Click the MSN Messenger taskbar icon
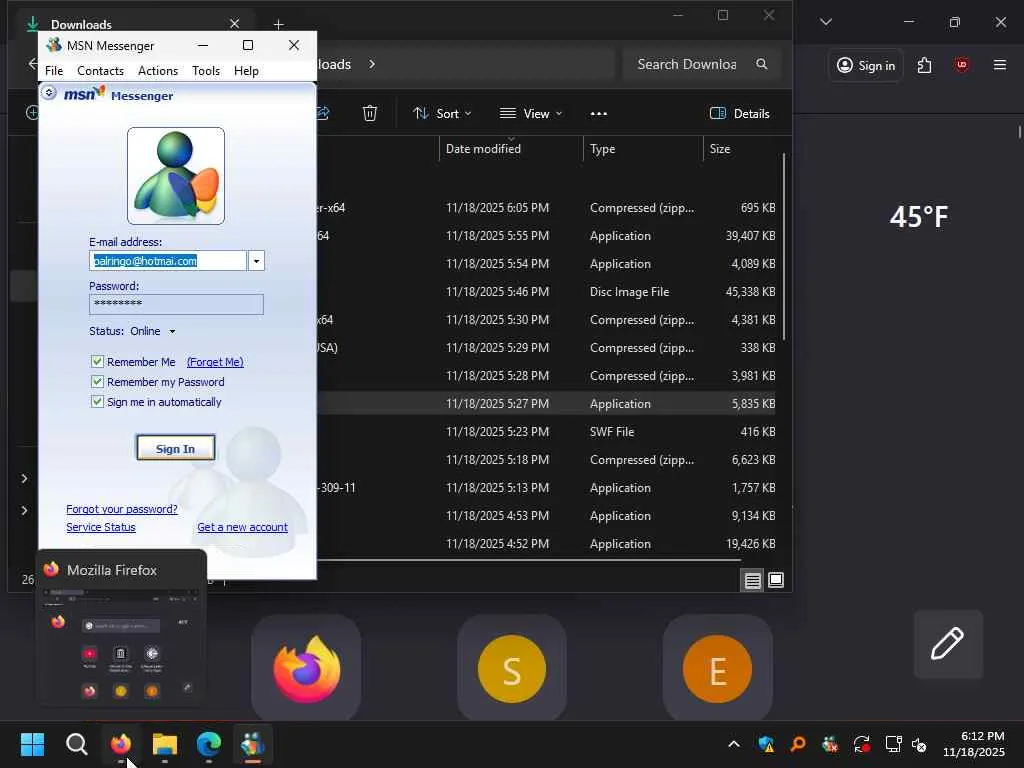Screen dimensions: 1024x768 pos(253,744)
